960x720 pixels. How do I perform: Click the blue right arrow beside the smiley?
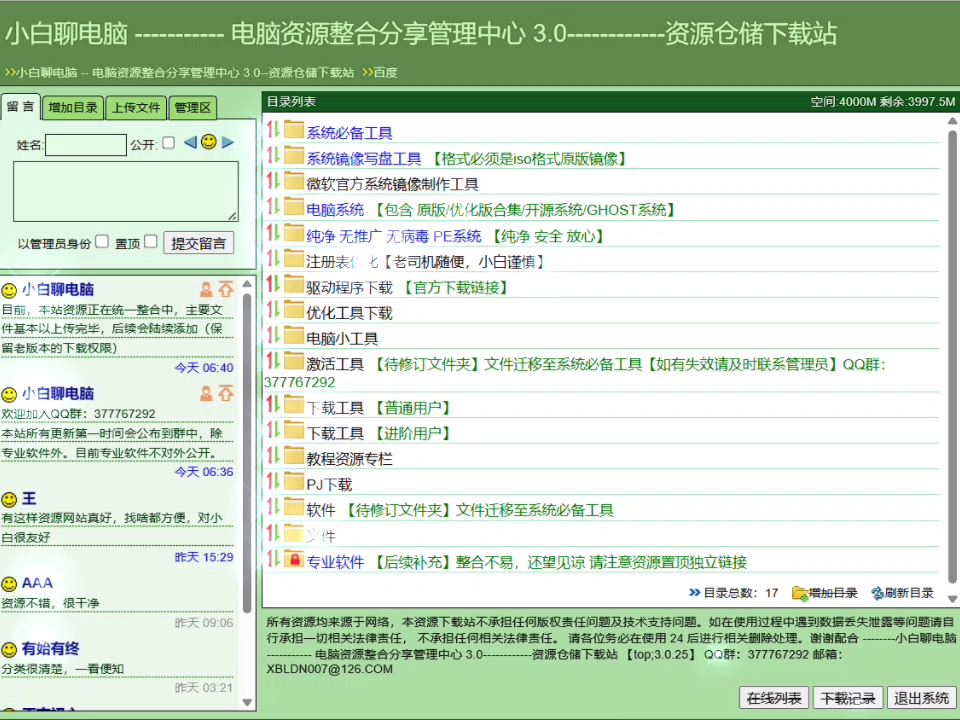point(227,143)
